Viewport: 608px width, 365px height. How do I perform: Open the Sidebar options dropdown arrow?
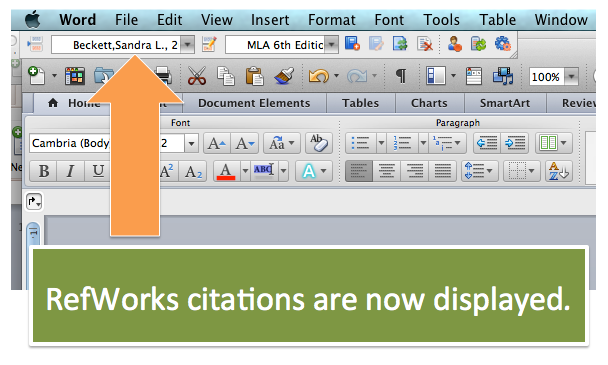(x=453, y=76)
